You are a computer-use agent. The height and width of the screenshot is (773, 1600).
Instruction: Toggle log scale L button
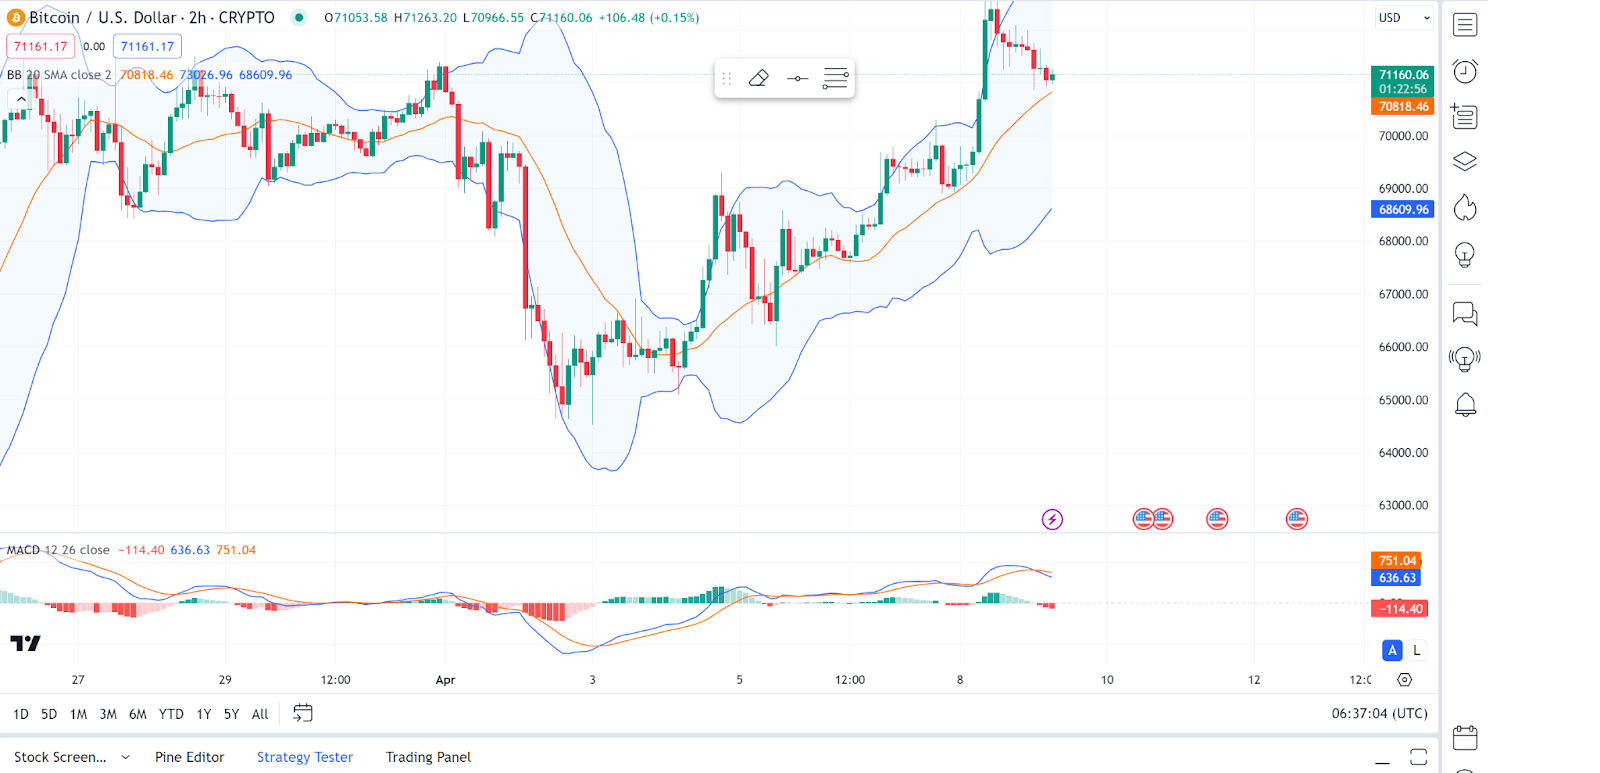(1417, 650)
